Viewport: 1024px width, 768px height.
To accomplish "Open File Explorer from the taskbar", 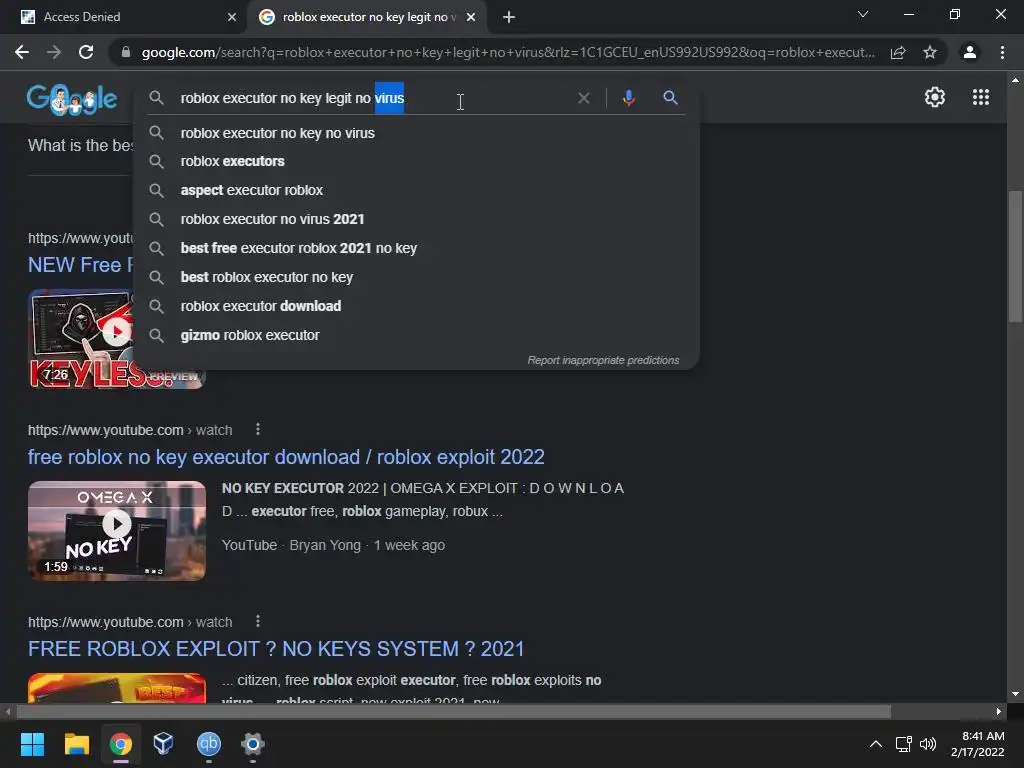I will pos(76,744).
